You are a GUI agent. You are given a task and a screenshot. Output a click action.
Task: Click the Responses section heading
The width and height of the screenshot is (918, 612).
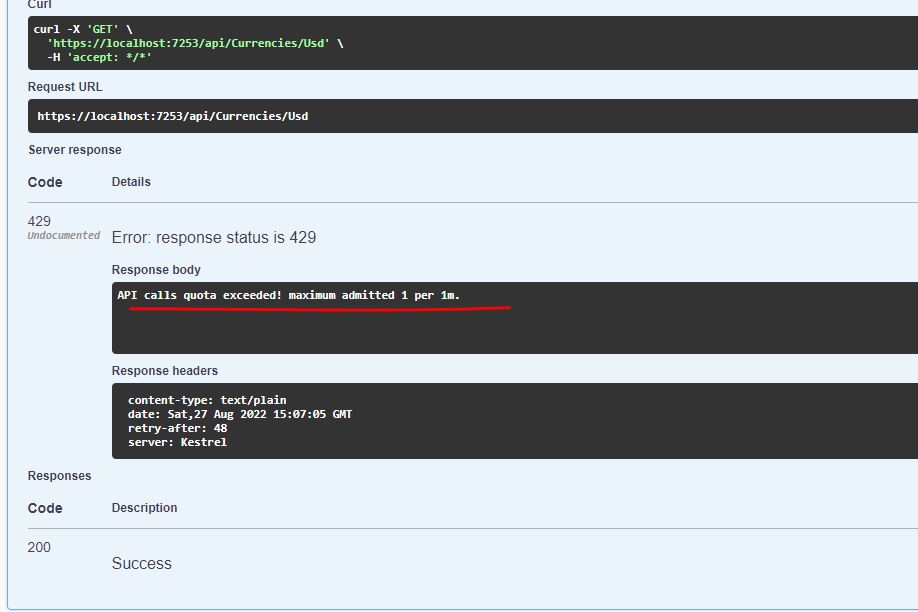59,476
